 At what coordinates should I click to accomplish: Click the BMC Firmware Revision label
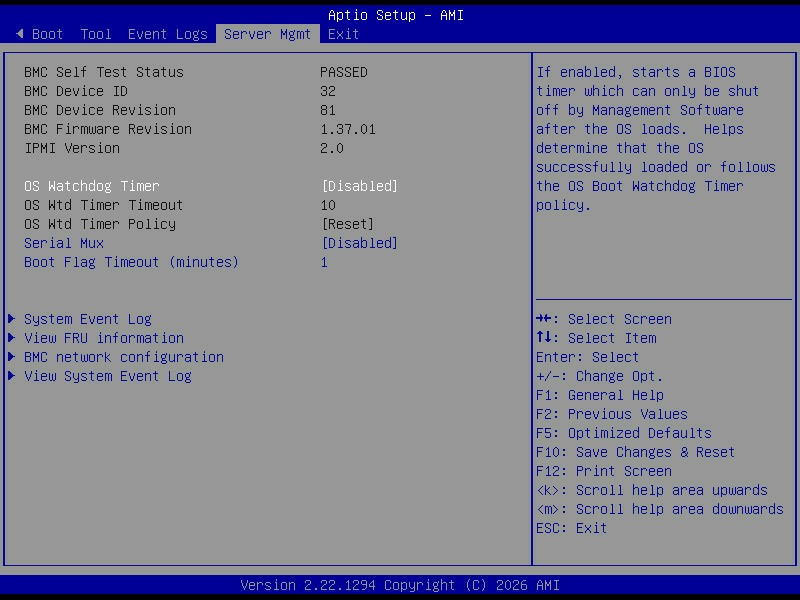point(108,129)
